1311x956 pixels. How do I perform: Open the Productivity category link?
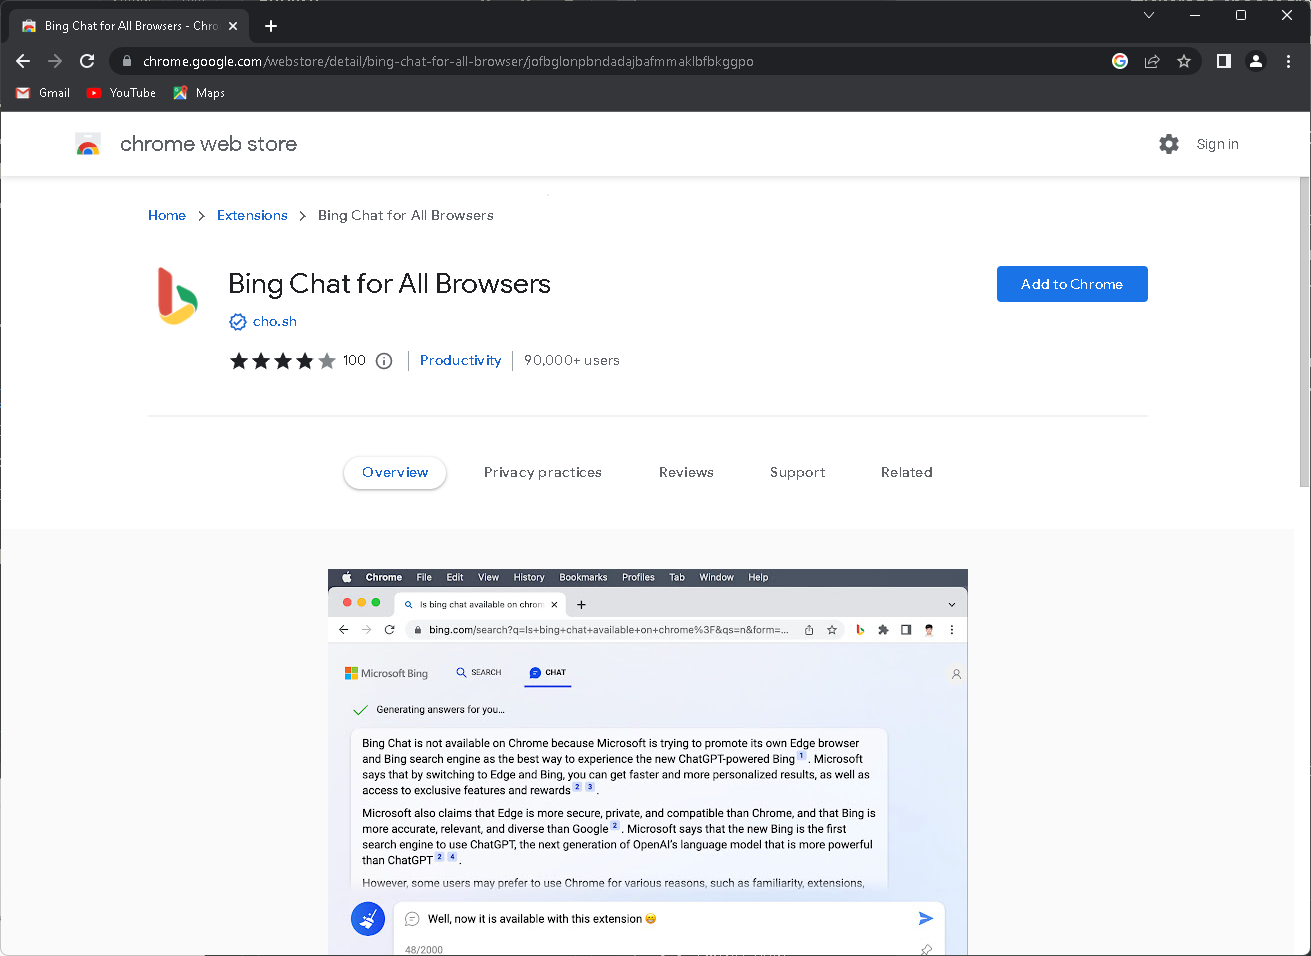(460, 360)
